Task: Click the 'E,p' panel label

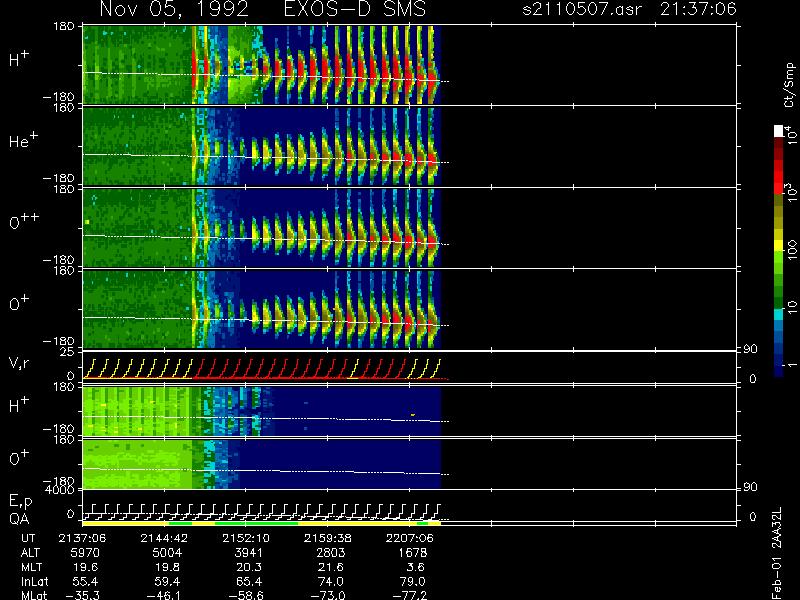Action: point(20,502)
